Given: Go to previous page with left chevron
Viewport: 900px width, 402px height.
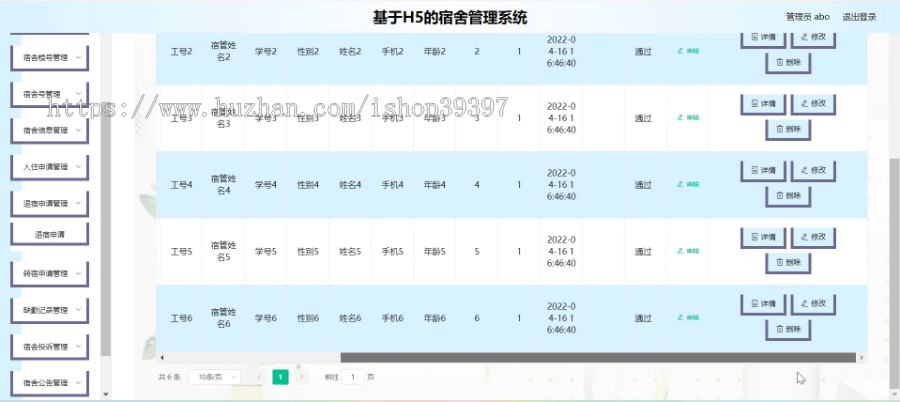Looking at the screenshot, I should [x=259, y=377].
